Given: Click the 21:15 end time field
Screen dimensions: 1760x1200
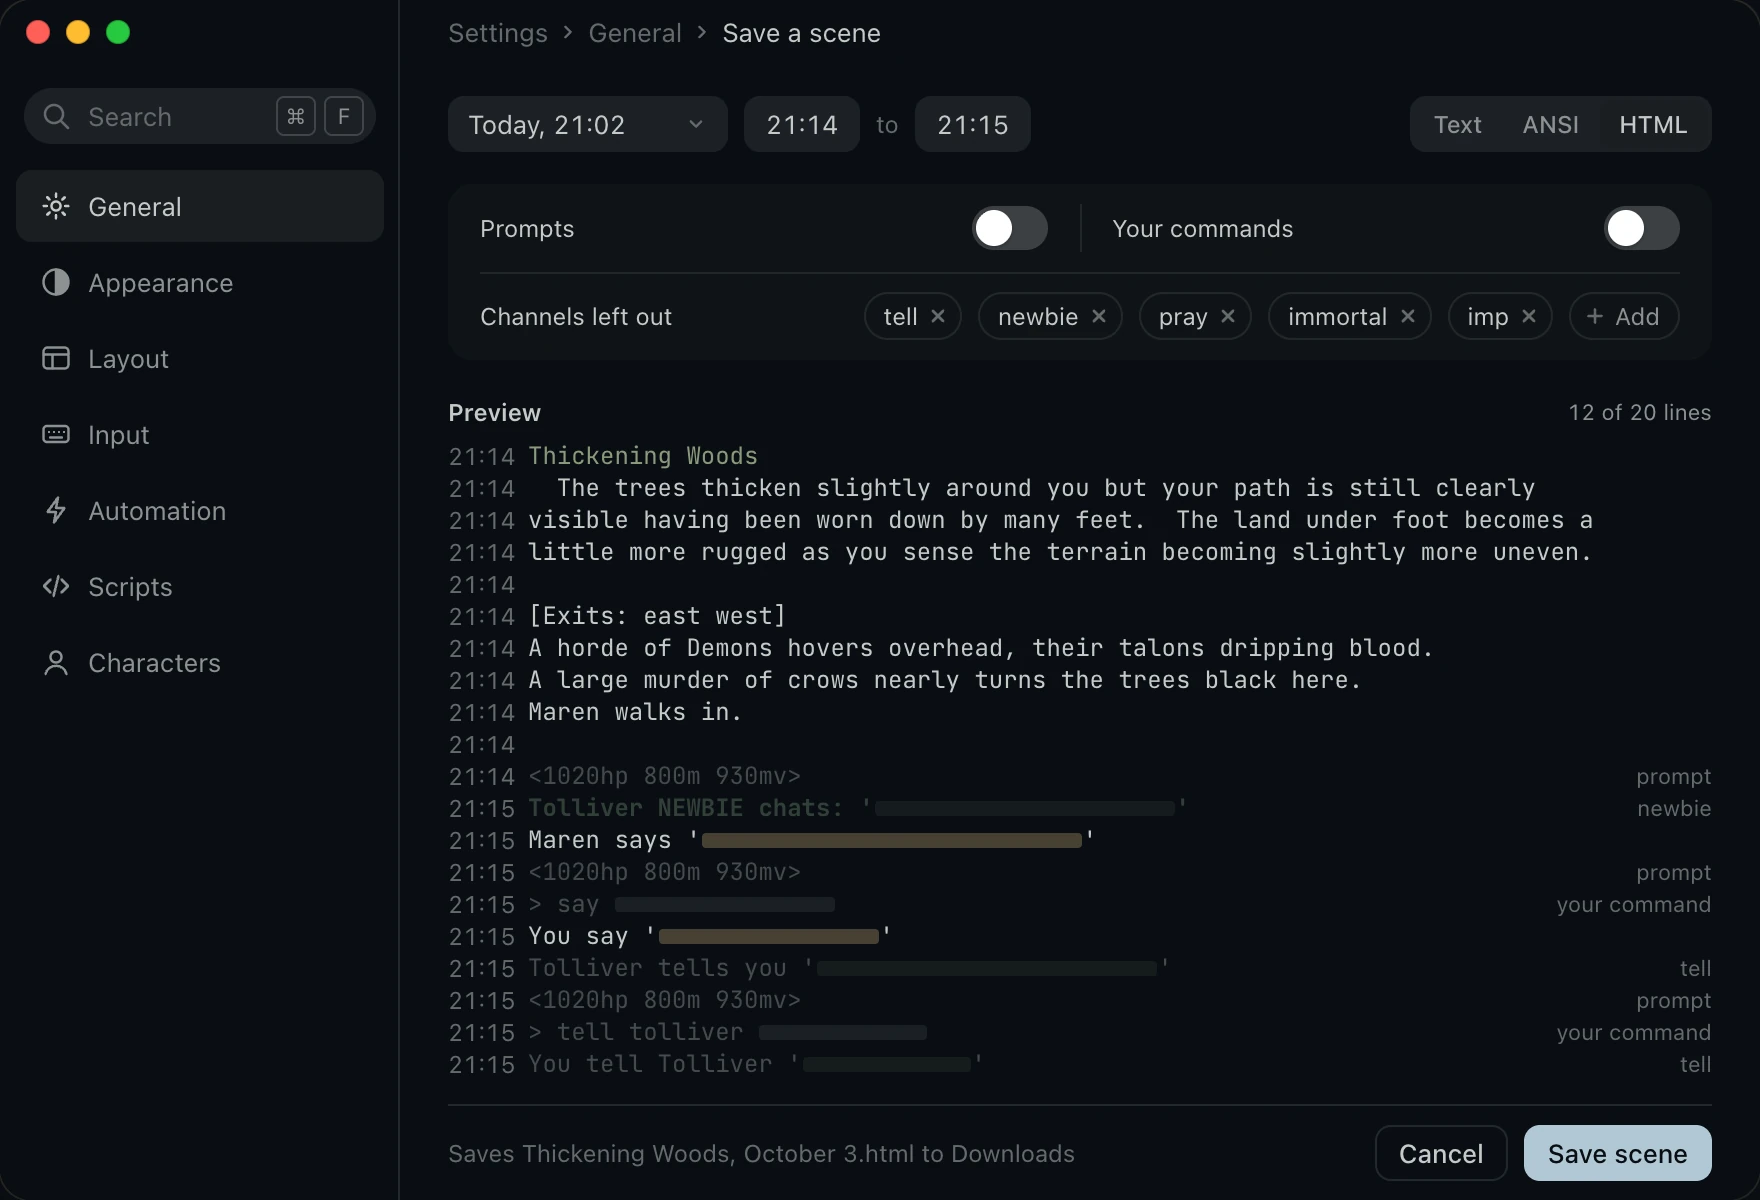Looking at the screenshot, I should click(973, 125).
